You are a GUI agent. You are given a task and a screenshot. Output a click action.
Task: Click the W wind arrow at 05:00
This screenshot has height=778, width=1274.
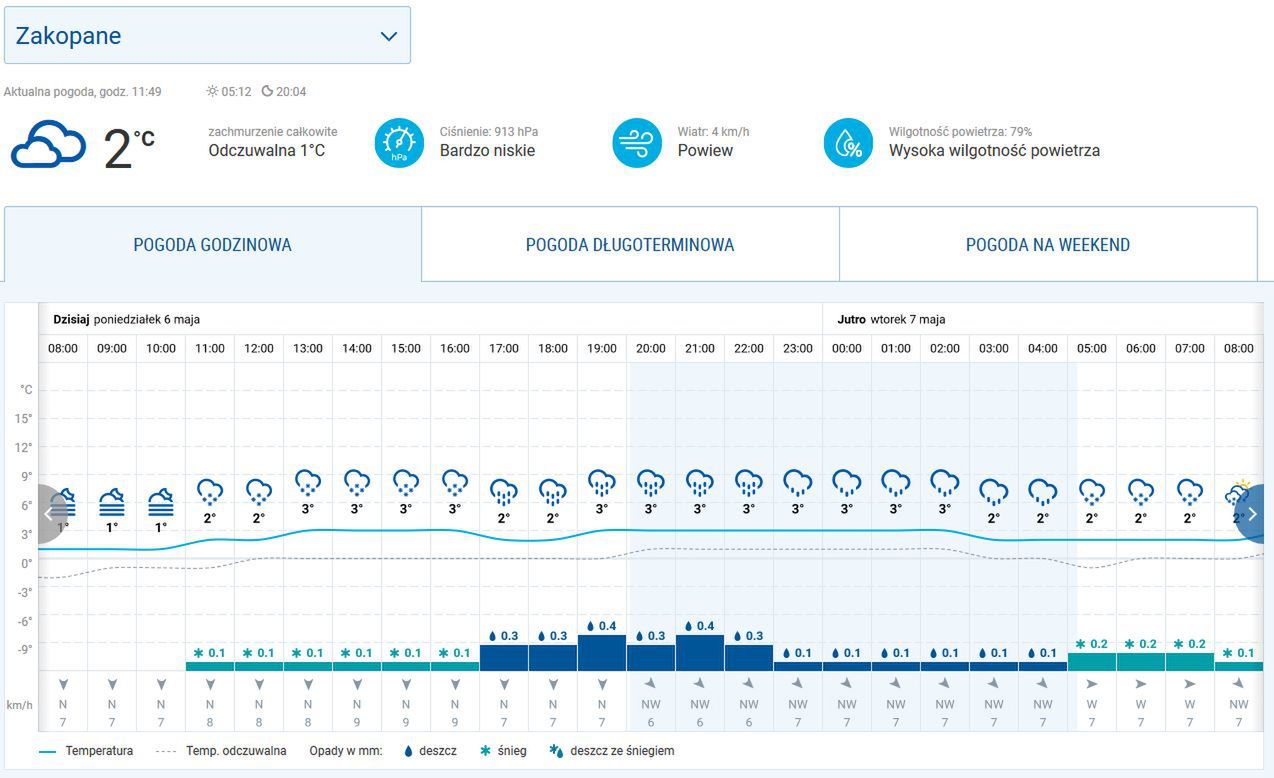click(1092, 684)
